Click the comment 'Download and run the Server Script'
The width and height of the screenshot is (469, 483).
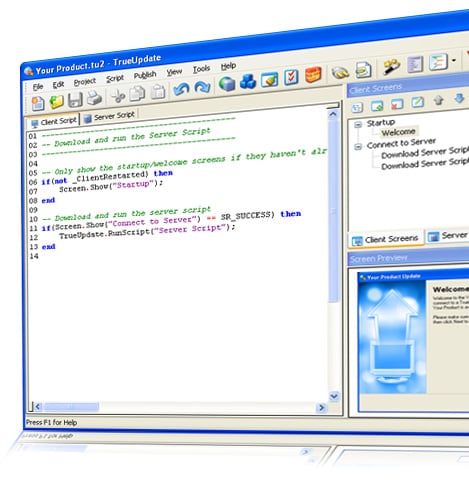(132, 137)
